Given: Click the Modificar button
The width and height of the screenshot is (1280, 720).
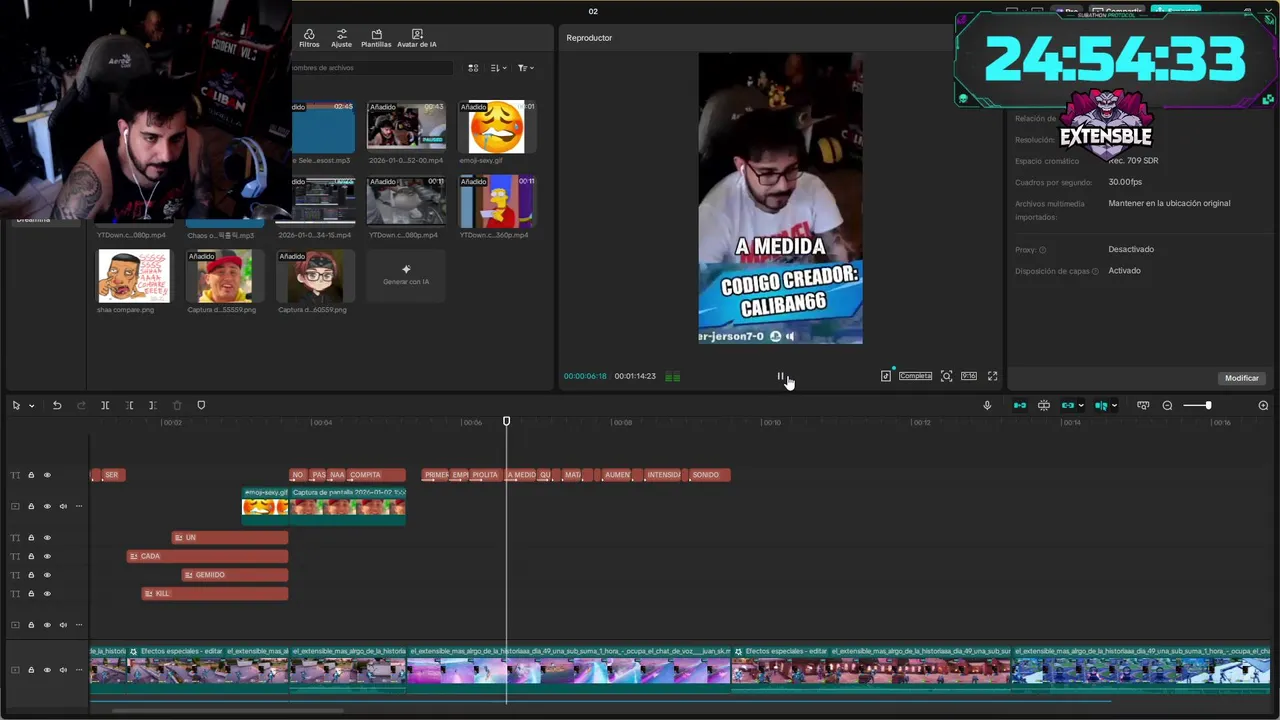Looking at the screenshot, I should [x=1241, y=378].
